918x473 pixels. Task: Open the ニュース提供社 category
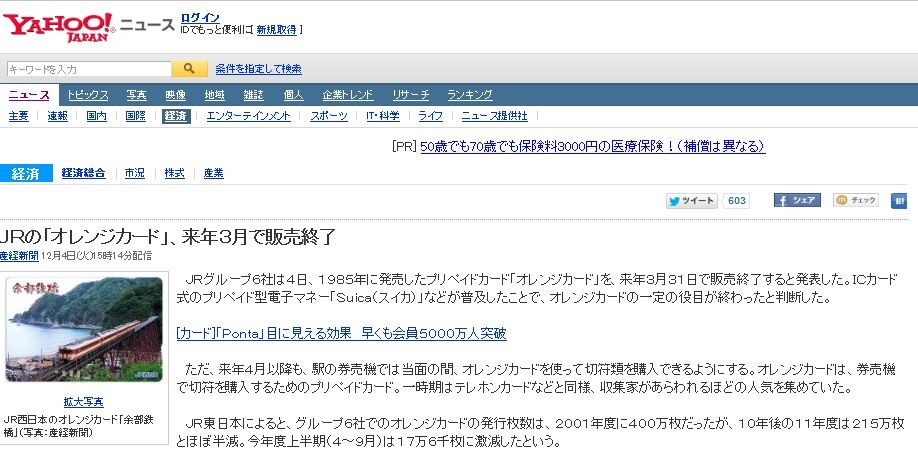[494, 116]
